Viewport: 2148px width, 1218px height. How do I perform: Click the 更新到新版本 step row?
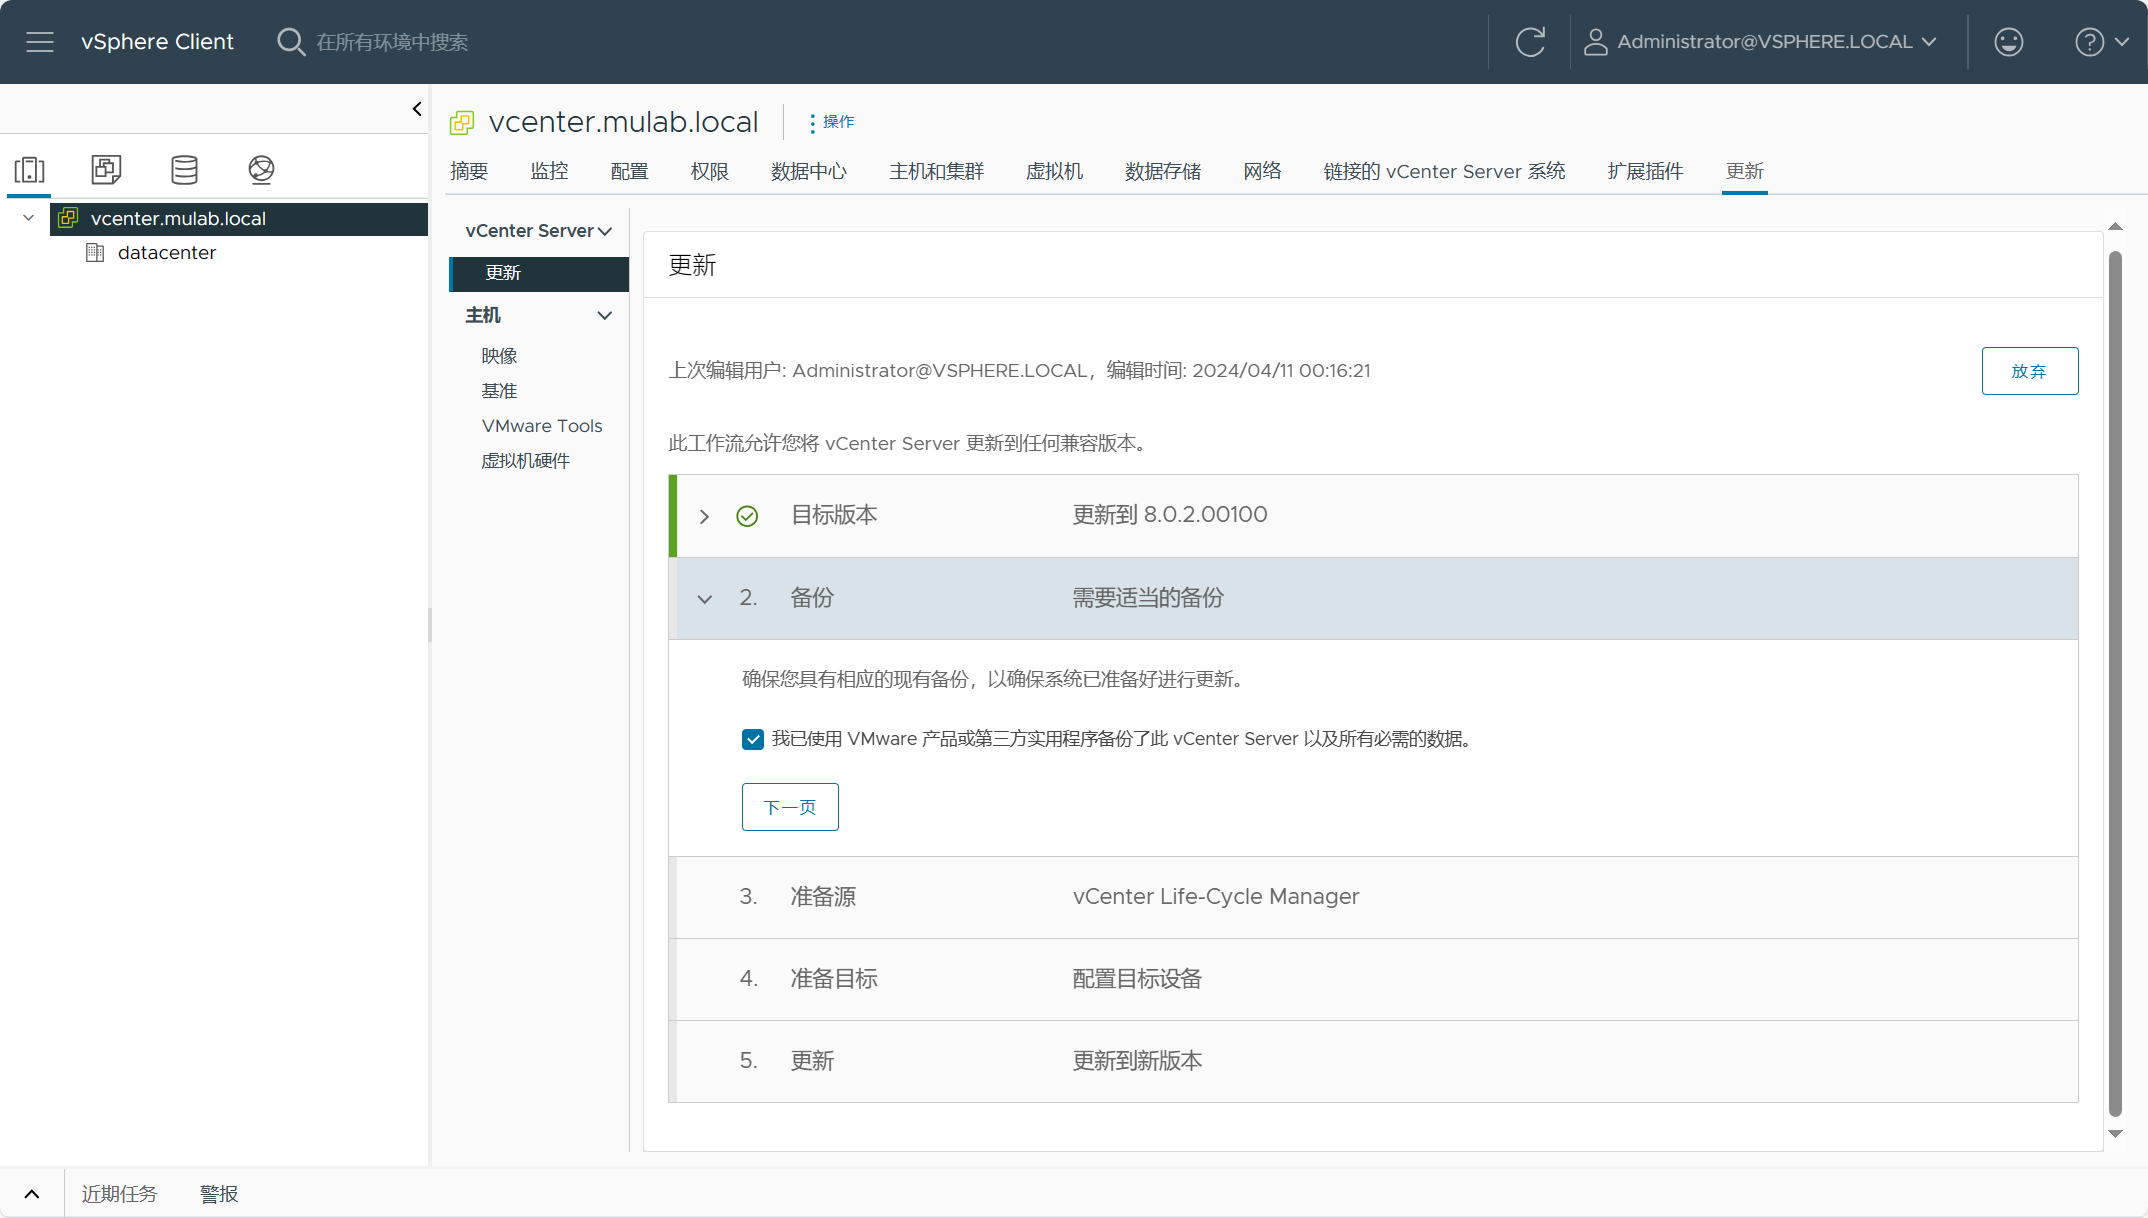click(x=1373, y=1061)
